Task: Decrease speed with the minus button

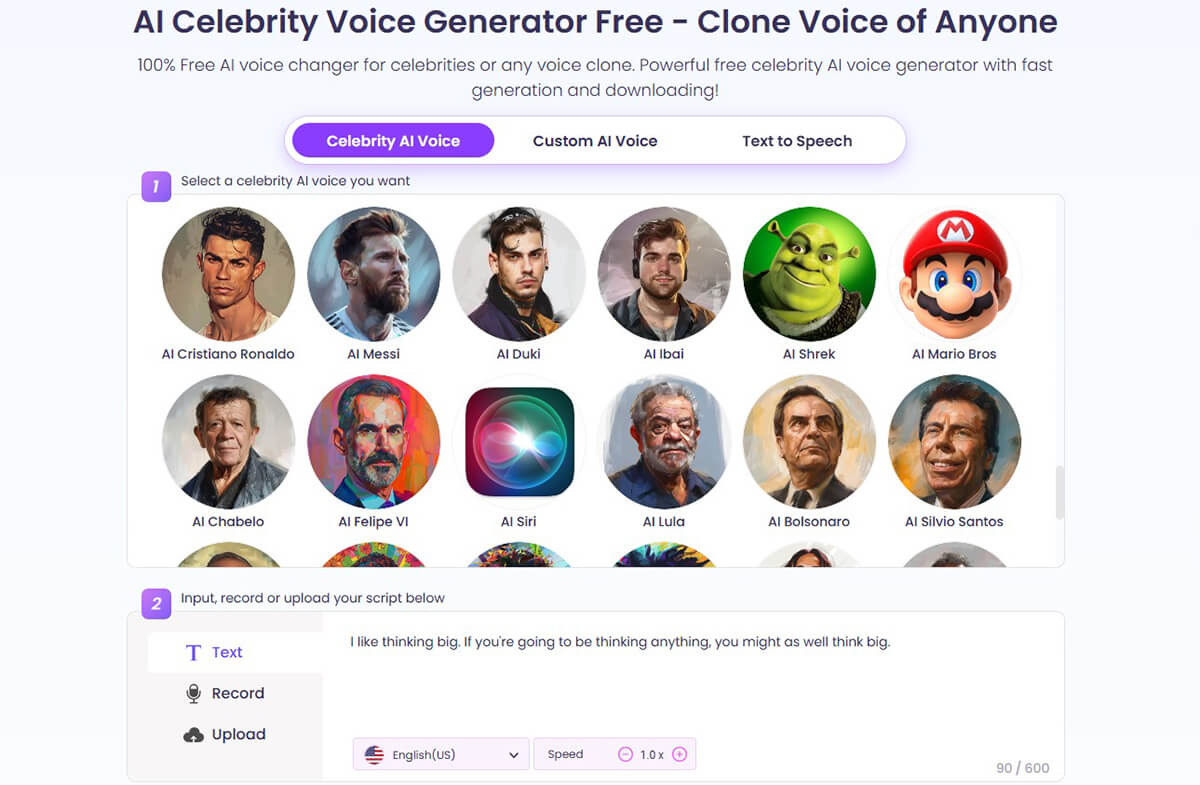Action: tap(625, 755)
